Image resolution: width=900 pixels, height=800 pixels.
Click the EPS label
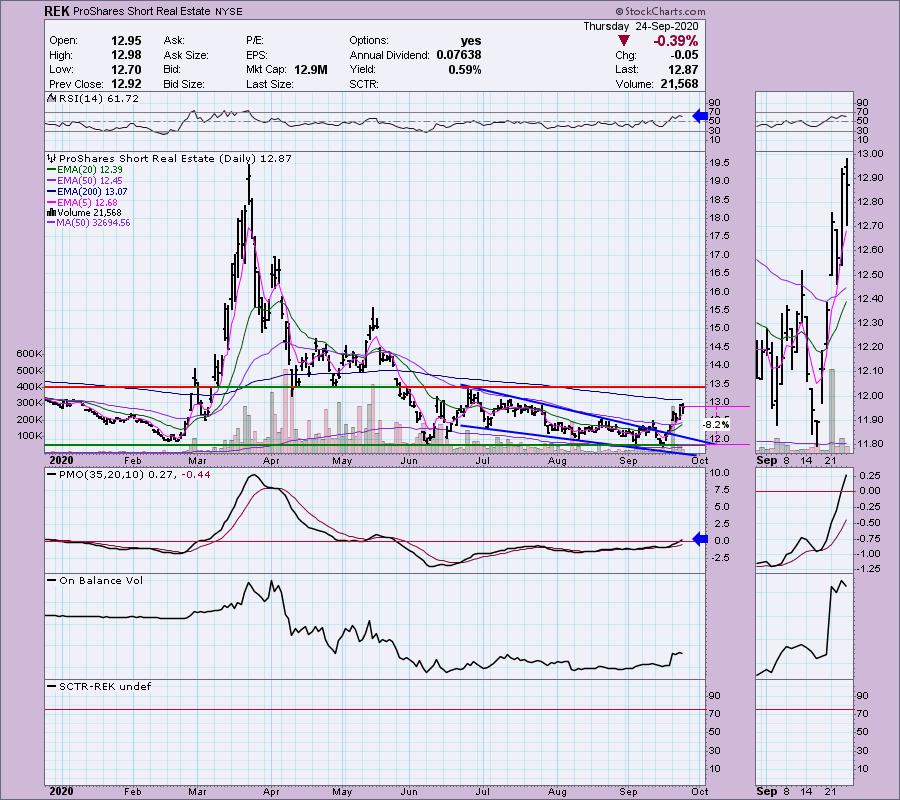[257, 55]
